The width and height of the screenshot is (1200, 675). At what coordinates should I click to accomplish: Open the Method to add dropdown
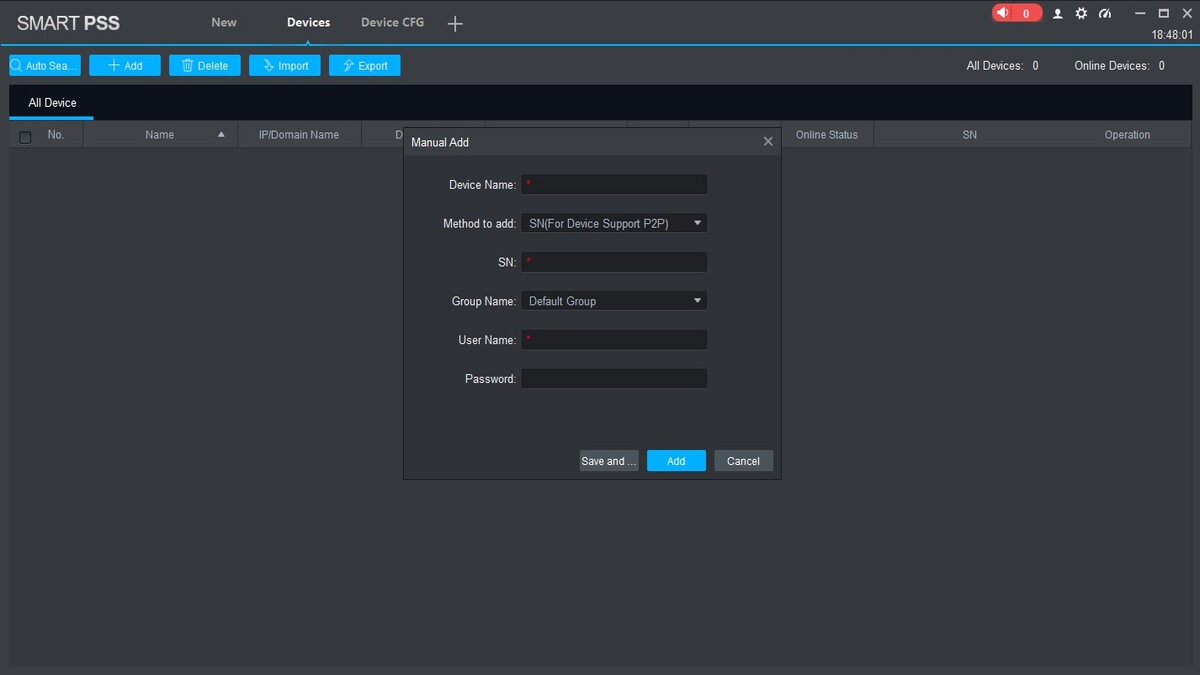[x=614, y=223]
